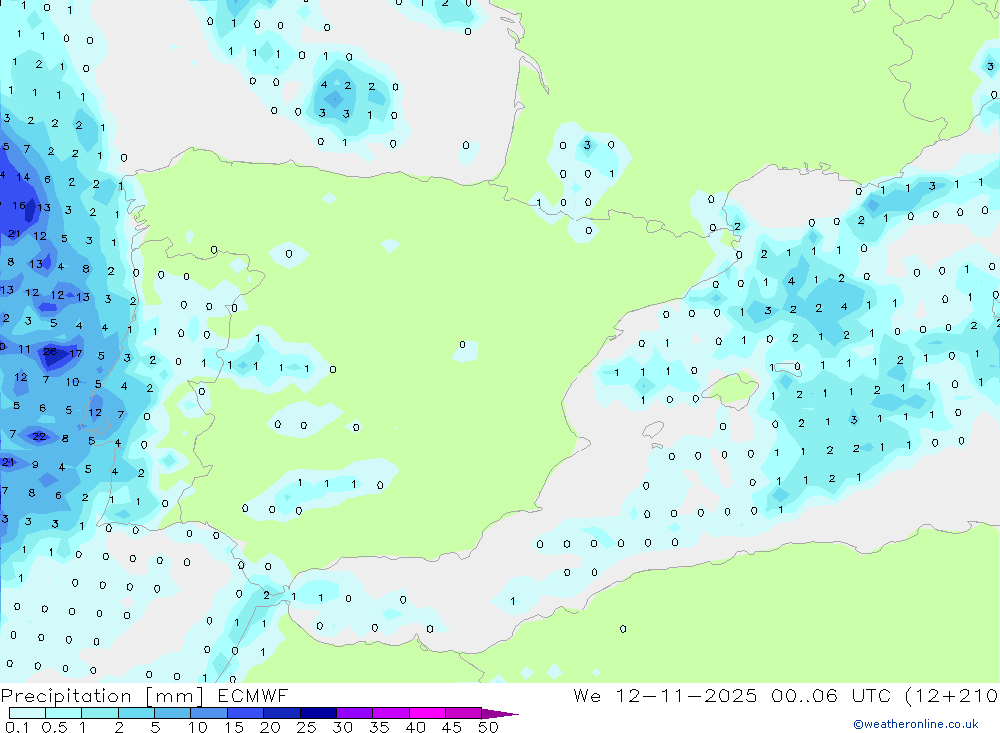The width and height of the screenshot is (1000, 733).
Task: Click the 20–25 mm dark blue legend swatch
Action: (282, 713)
